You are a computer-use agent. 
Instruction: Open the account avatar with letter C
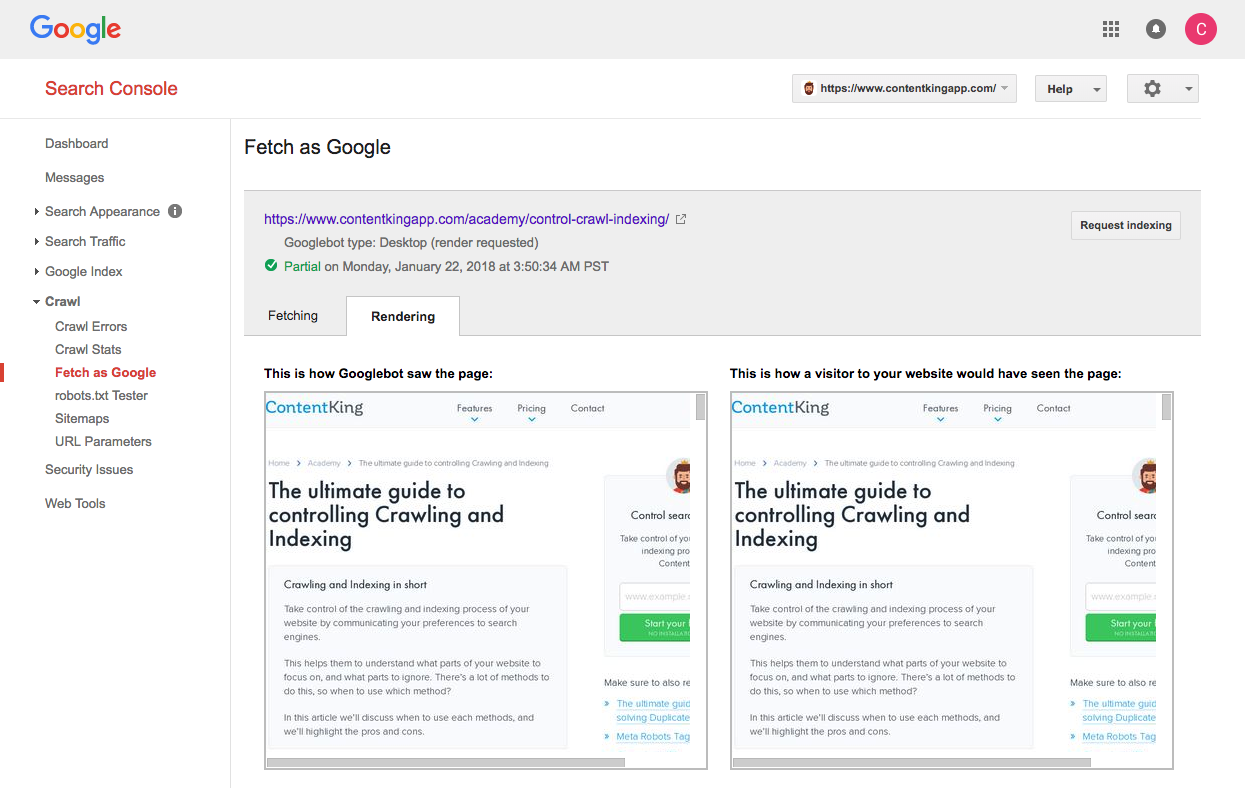1201,29
